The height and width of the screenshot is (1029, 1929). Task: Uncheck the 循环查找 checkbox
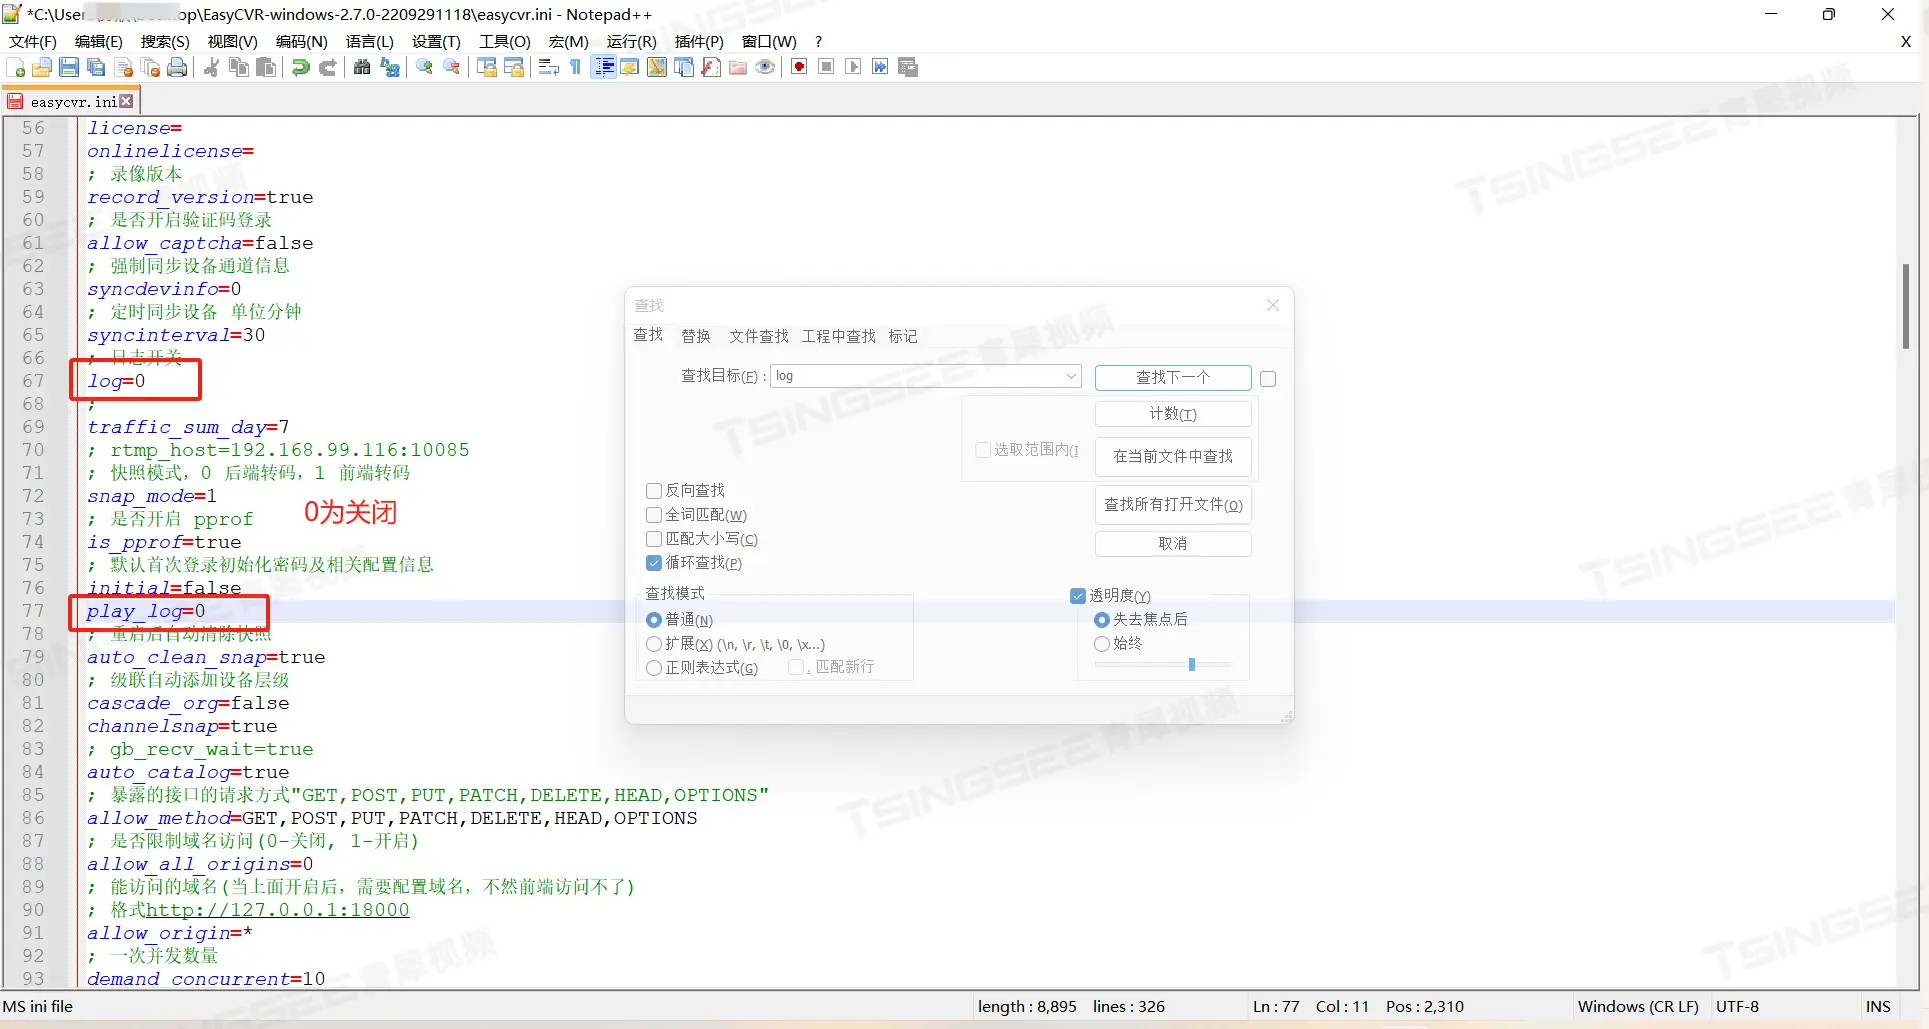tap(654, 563)
